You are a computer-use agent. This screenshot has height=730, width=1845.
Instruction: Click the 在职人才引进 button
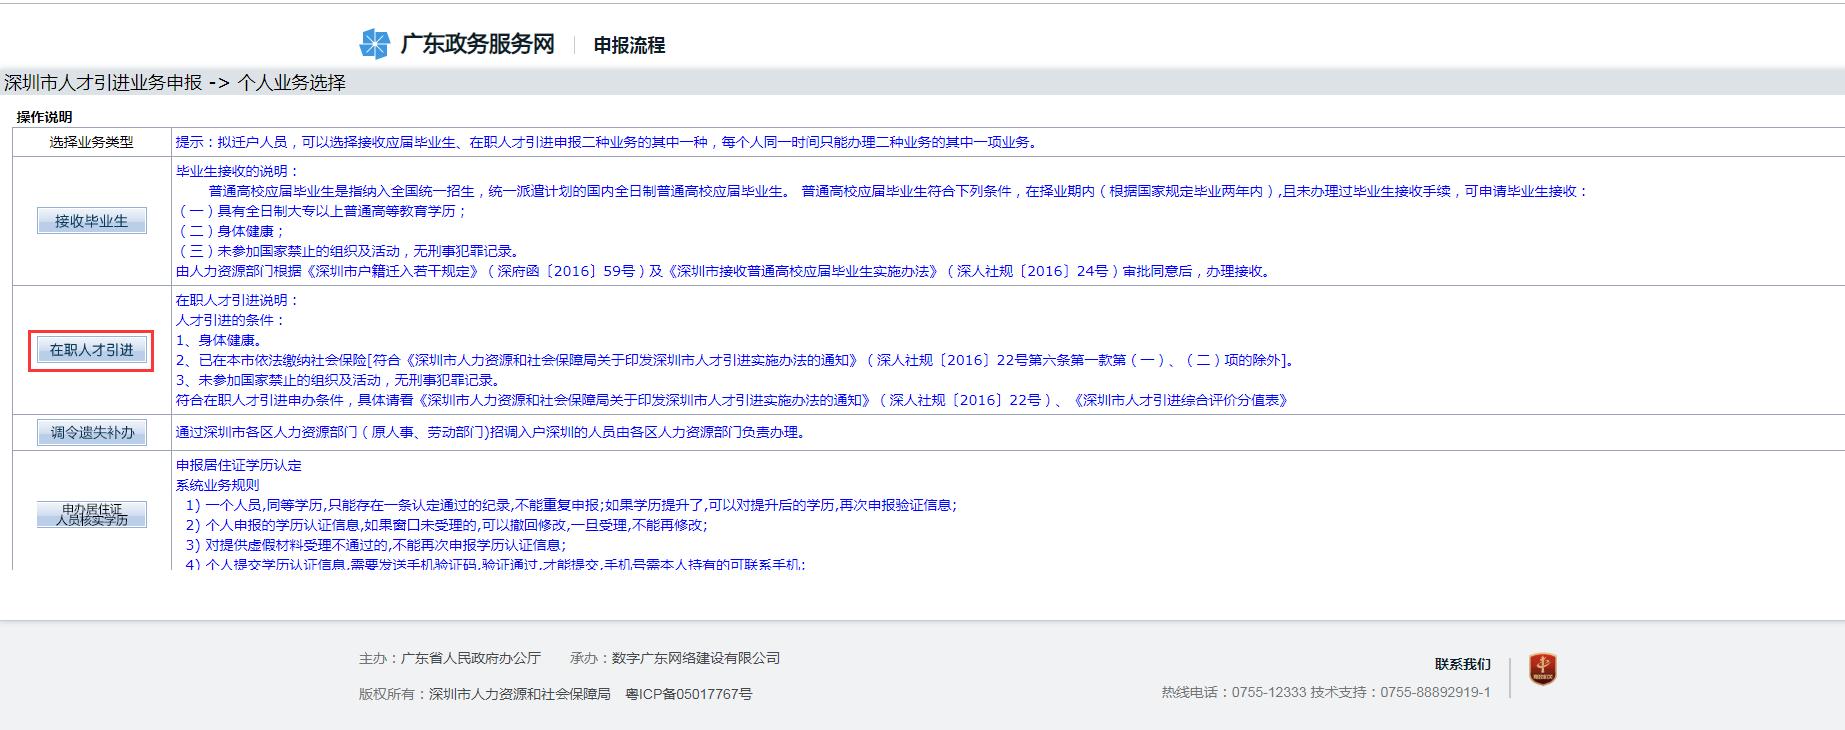92,350
